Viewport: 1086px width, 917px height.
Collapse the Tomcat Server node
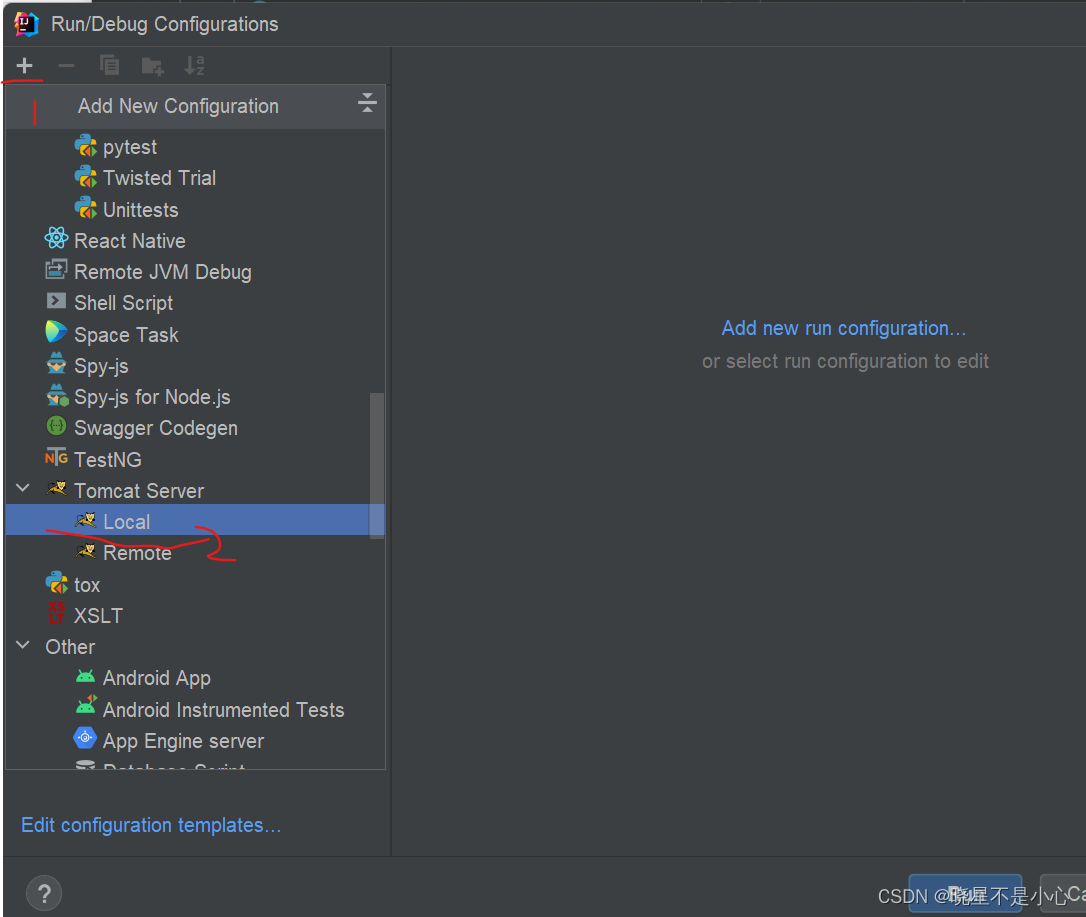point(23,489)
